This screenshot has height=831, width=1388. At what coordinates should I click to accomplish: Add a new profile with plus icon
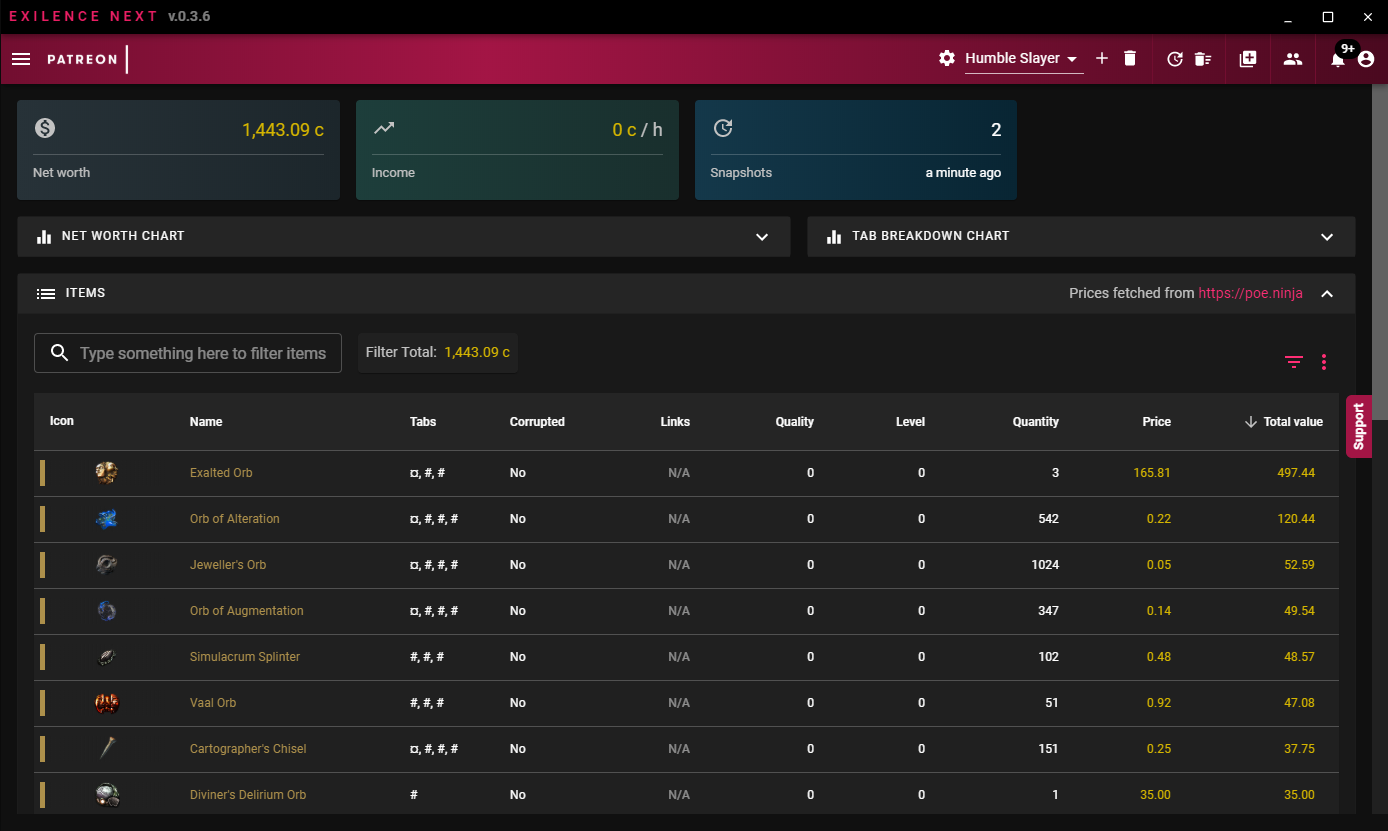(1102, 58)
